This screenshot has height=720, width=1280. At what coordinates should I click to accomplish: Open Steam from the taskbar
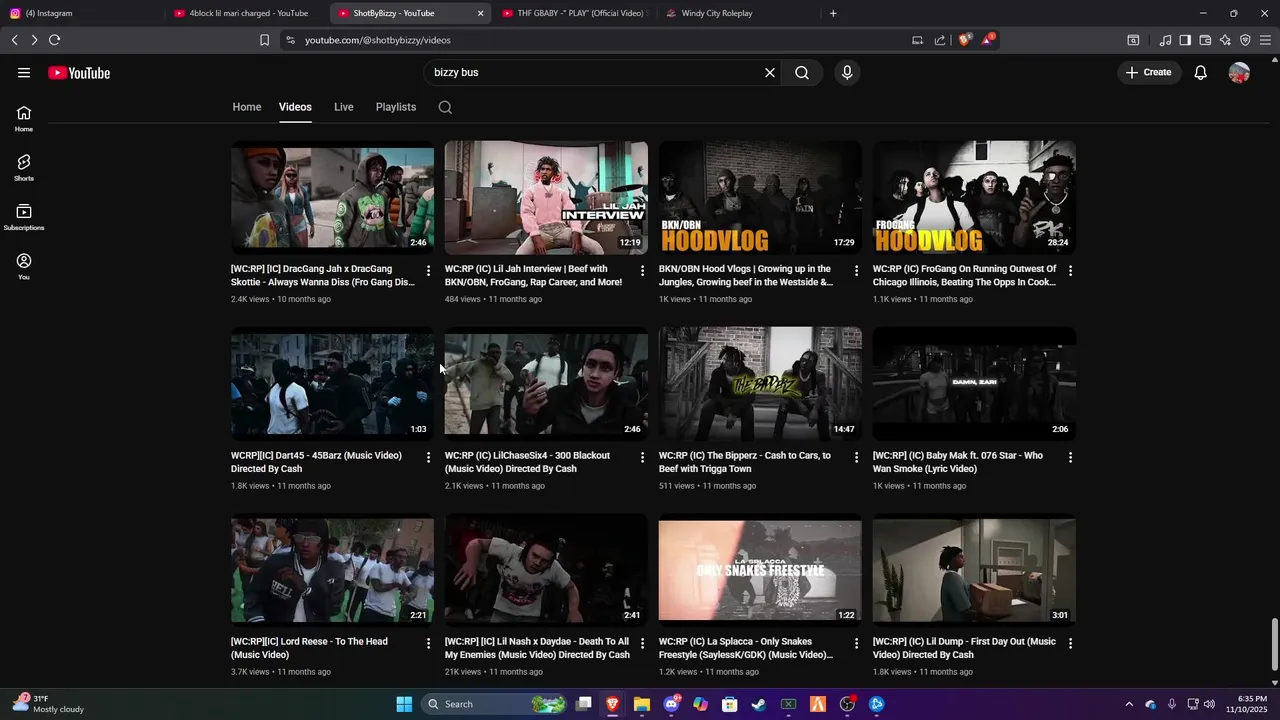(759, 704)
